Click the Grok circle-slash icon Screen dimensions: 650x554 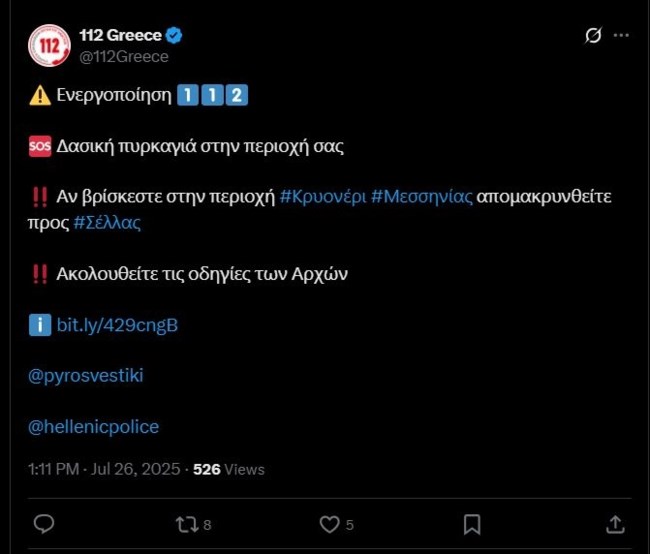point(593,35)
